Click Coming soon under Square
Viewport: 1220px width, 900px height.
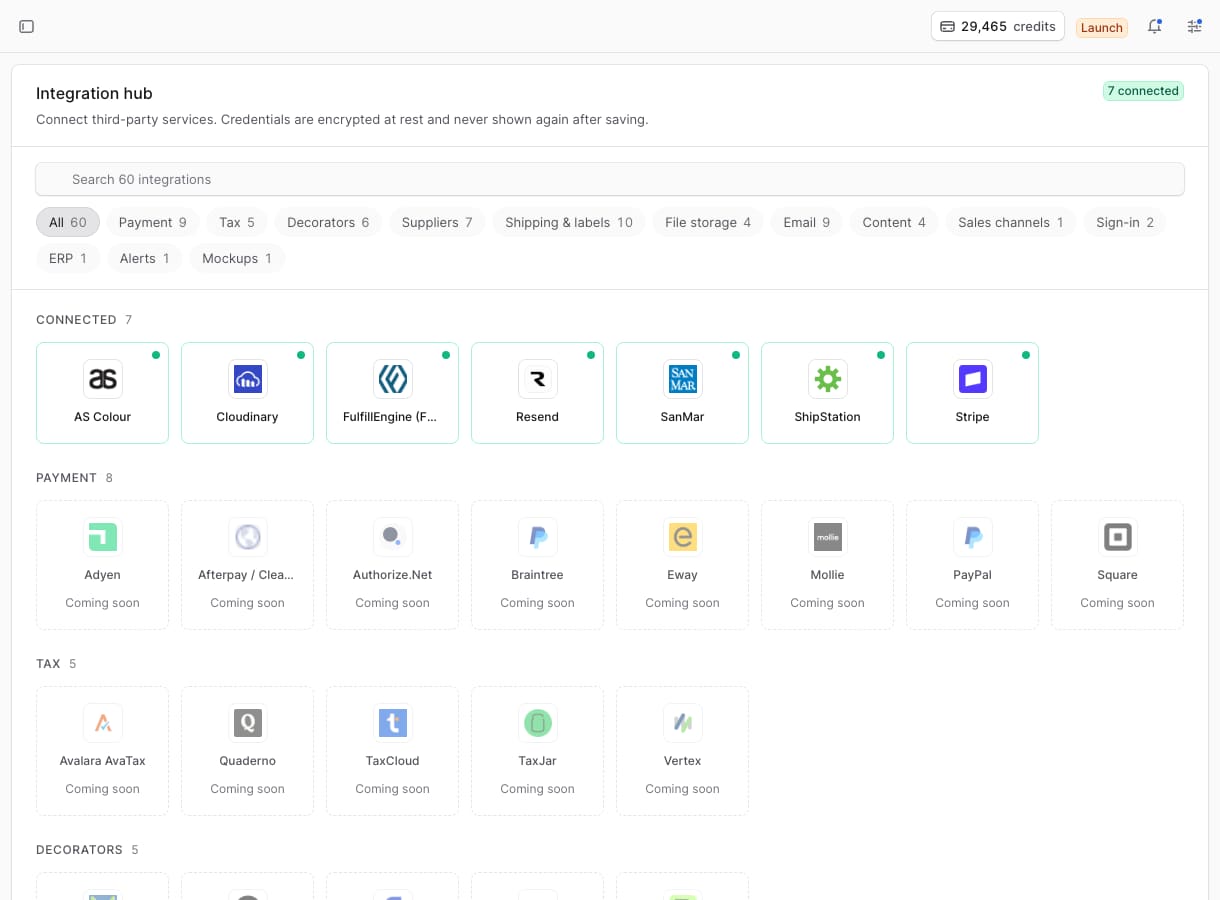[x=1118, y=603]
